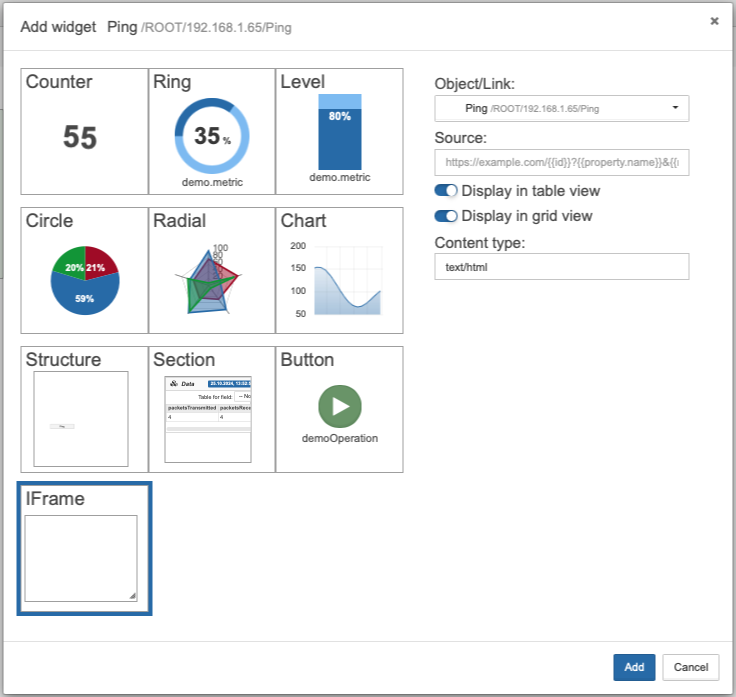
Task: Select the IFrame widget tile
Action: click(84, 548)
